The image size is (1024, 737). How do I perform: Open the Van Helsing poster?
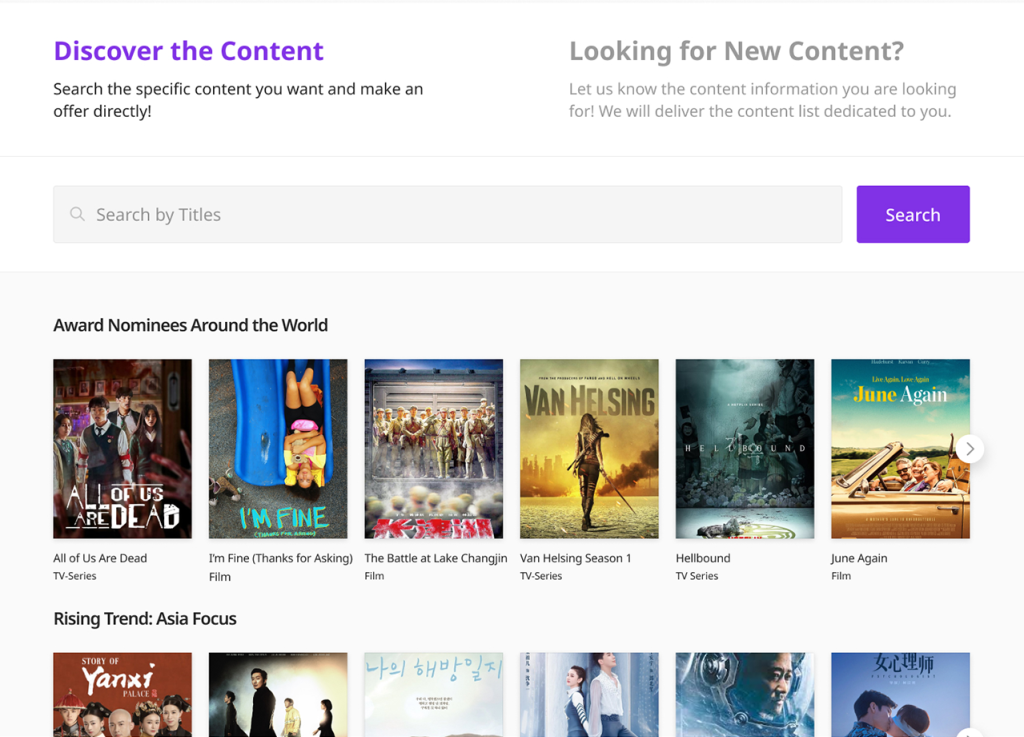589,448
